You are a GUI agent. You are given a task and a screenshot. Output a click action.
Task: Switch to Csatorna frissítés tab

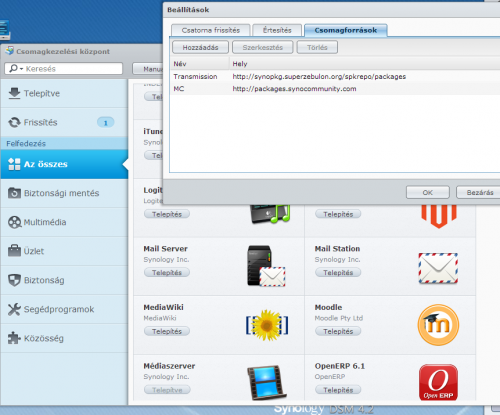tap(210, 30)
